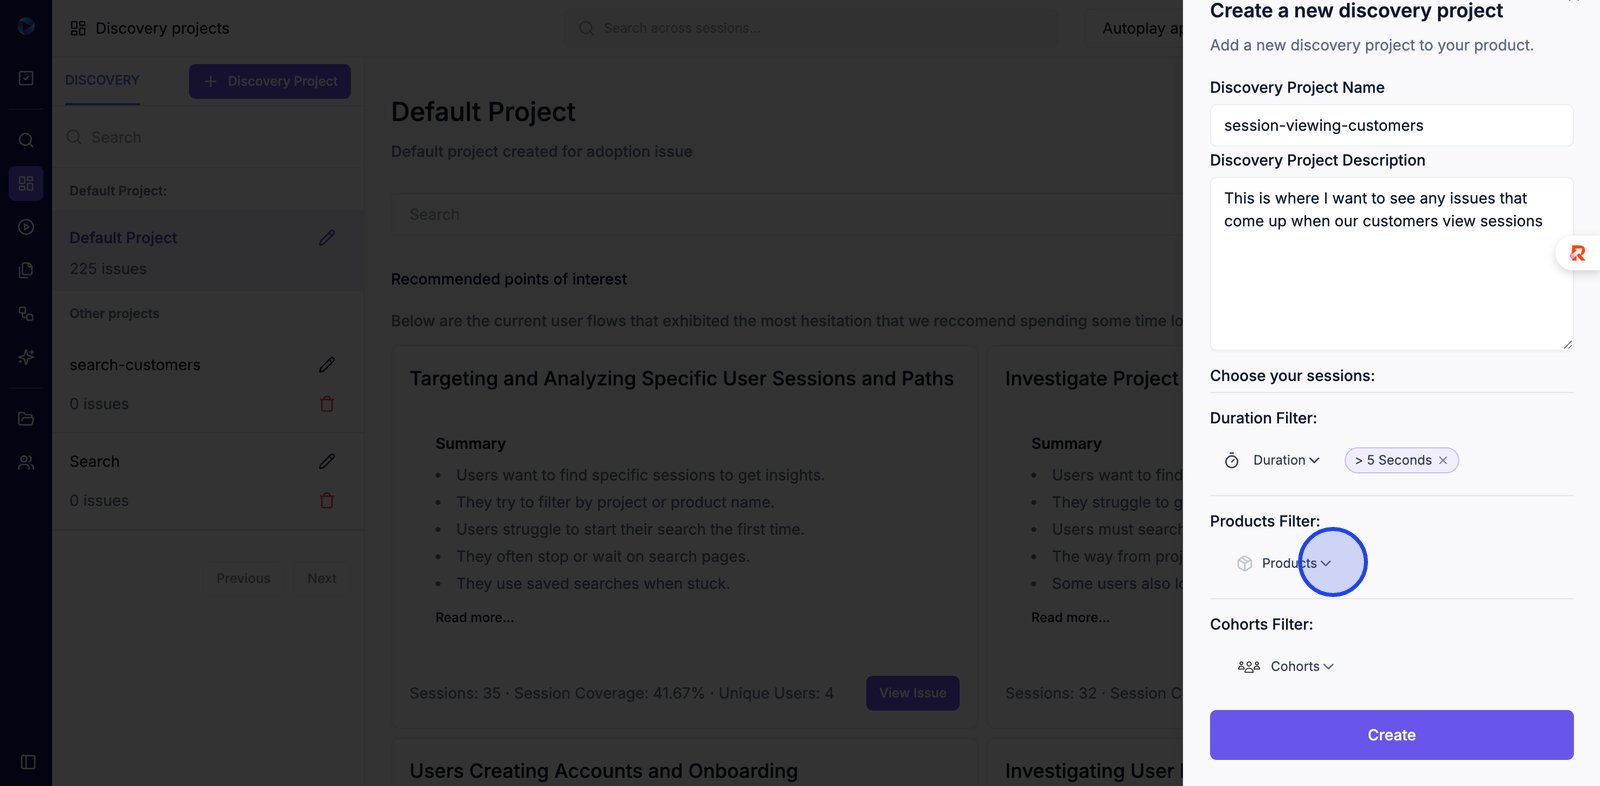
Task: Click the search magnifier icon in left rail
Action: coord(26,140)
